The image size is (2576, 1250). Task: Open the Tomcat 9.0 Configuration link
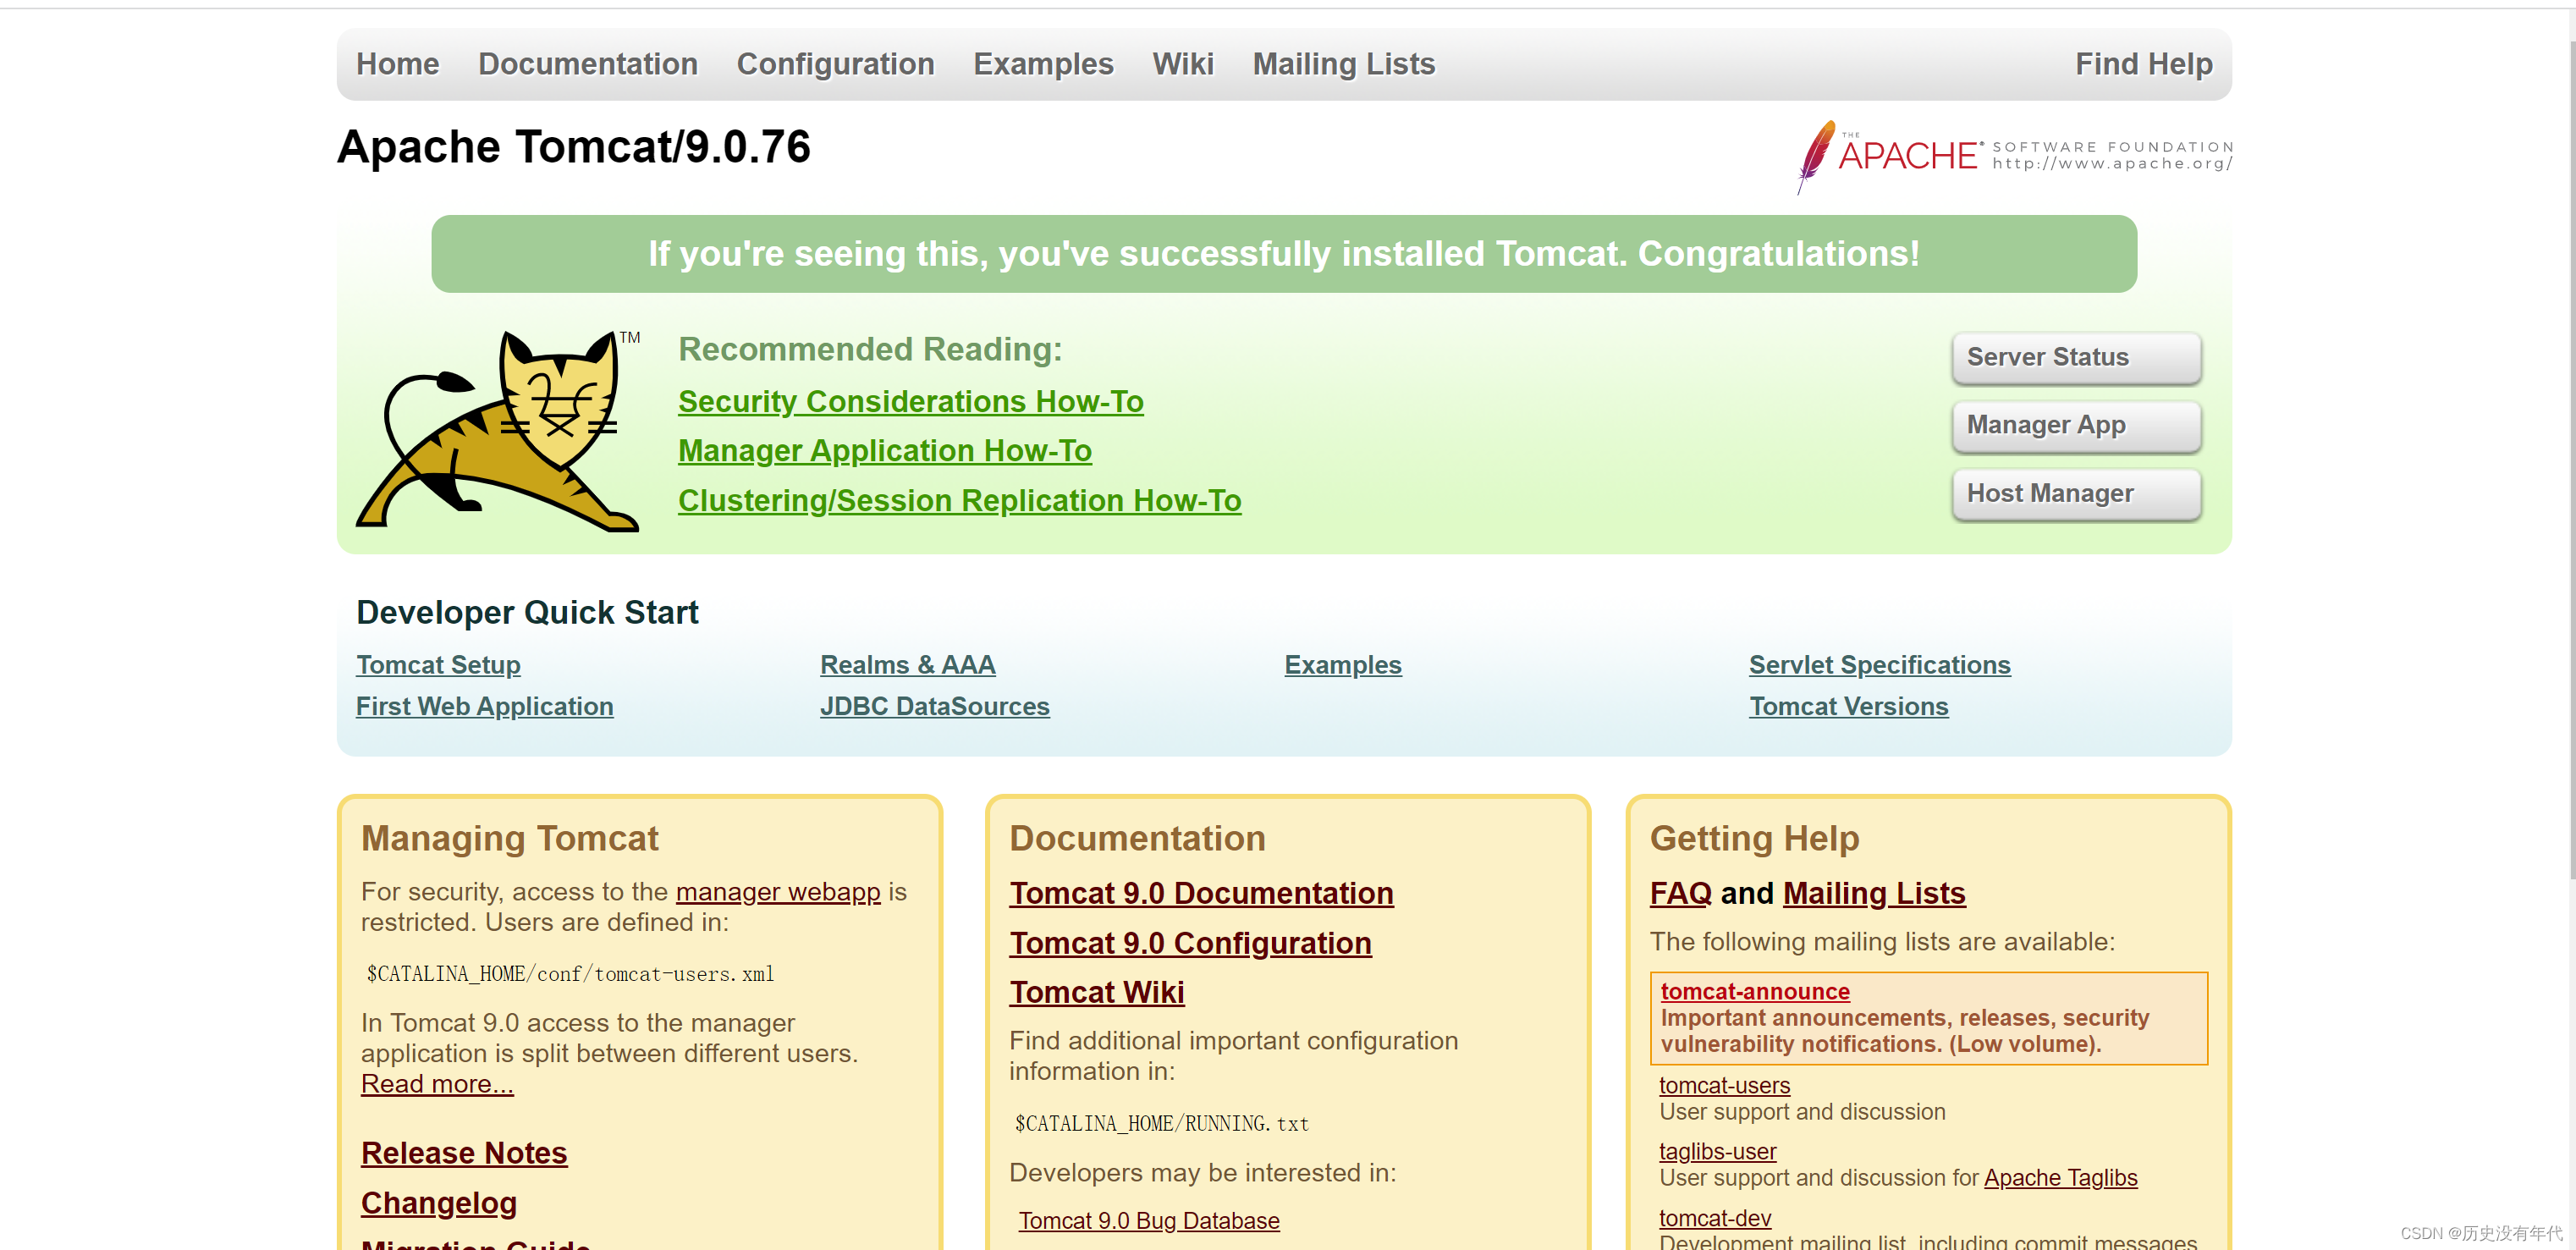[1190, 943]
